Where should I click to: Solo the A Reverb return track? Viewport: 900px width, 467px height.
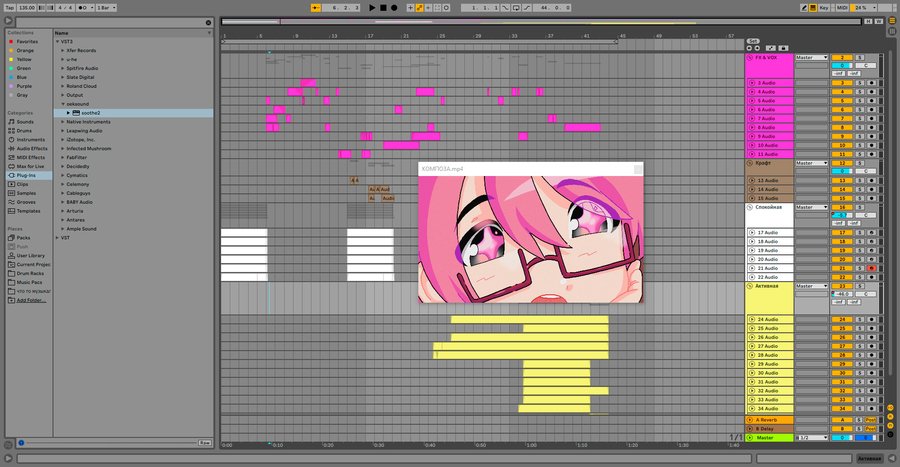(860, 419)
